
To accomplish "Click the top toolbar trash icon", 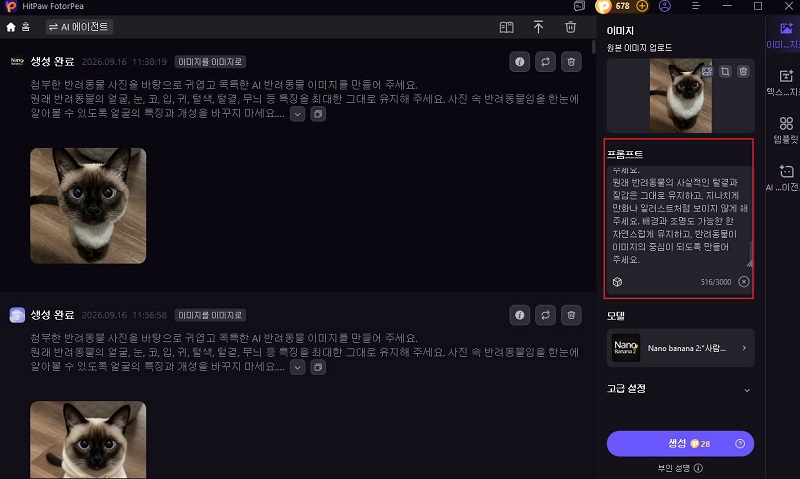I will point(570,27).
